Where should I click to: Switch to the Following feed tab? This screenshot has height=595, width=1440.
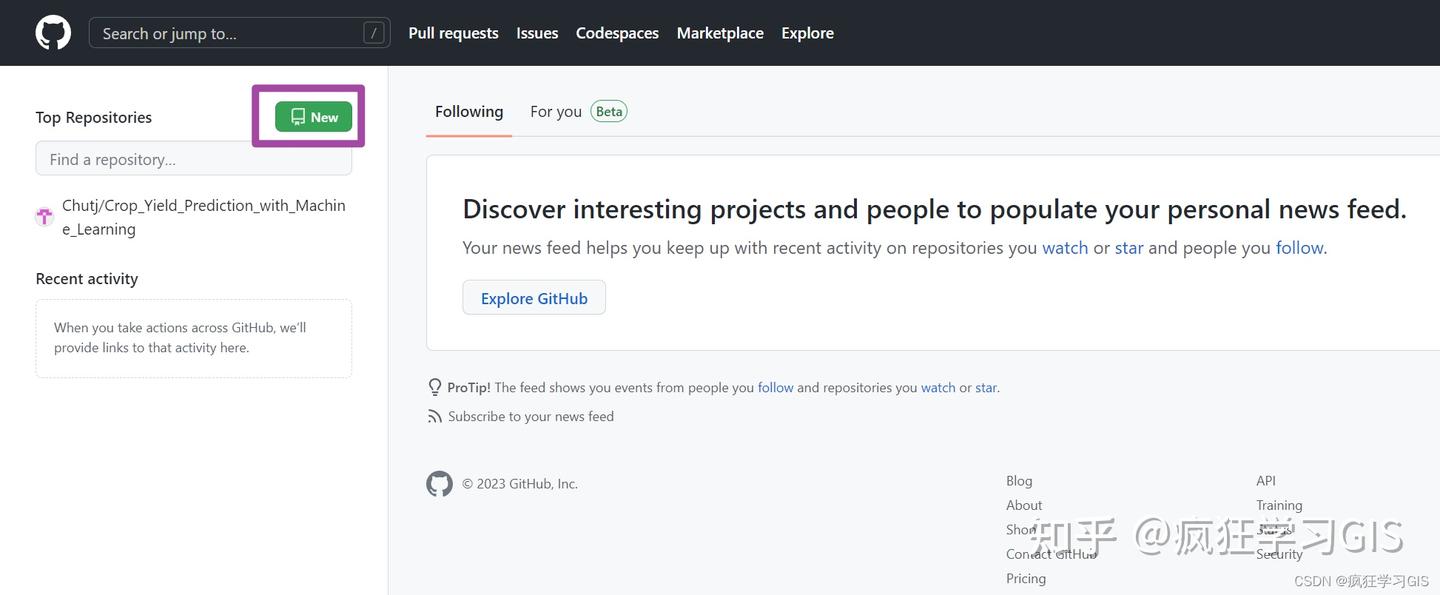[x=469, y=112]
